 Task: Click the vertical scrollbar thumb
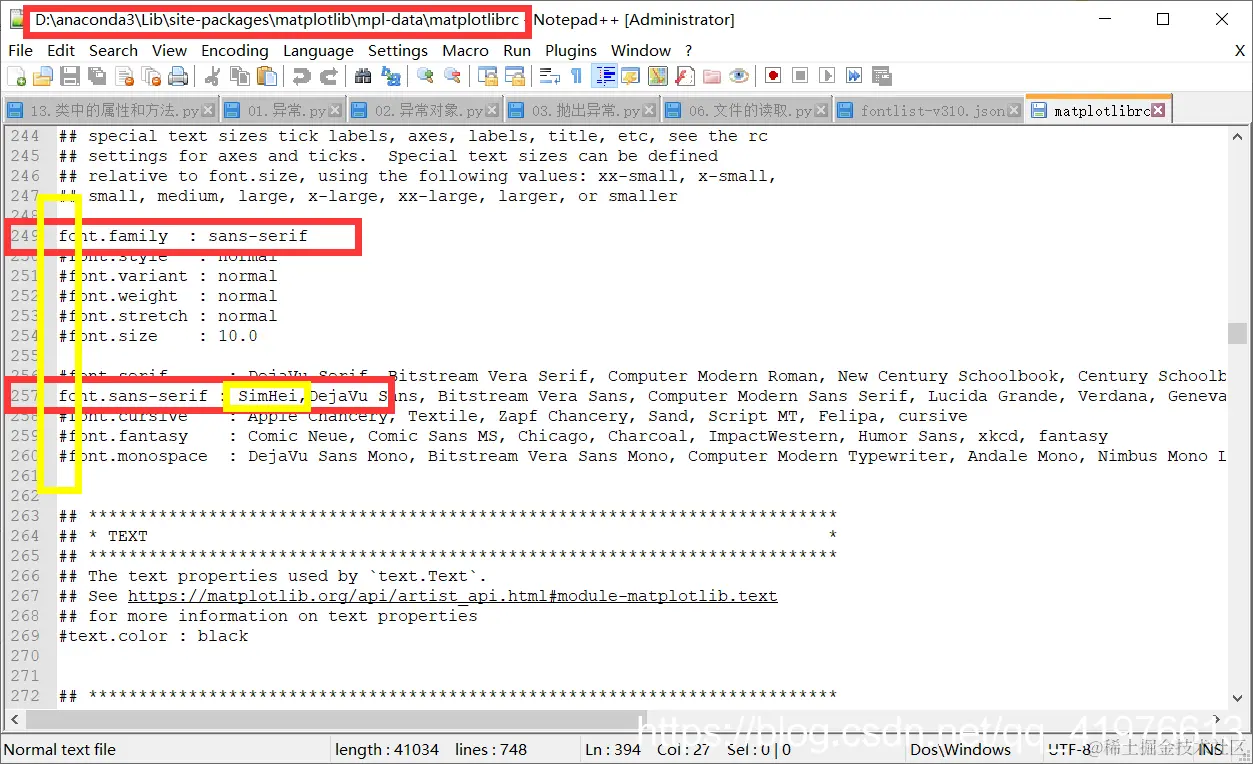(1238, 333)
